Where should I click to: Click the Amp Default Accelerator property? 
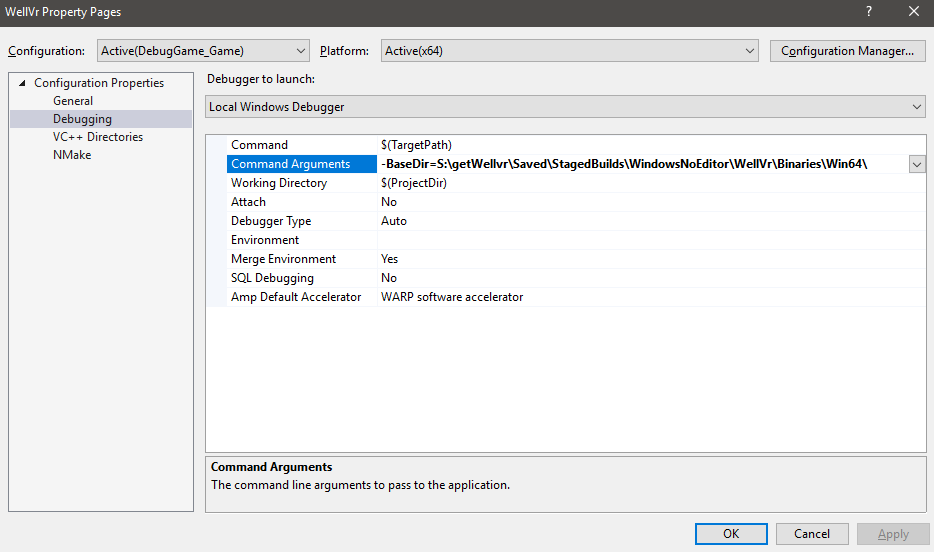tap(295, 297)
